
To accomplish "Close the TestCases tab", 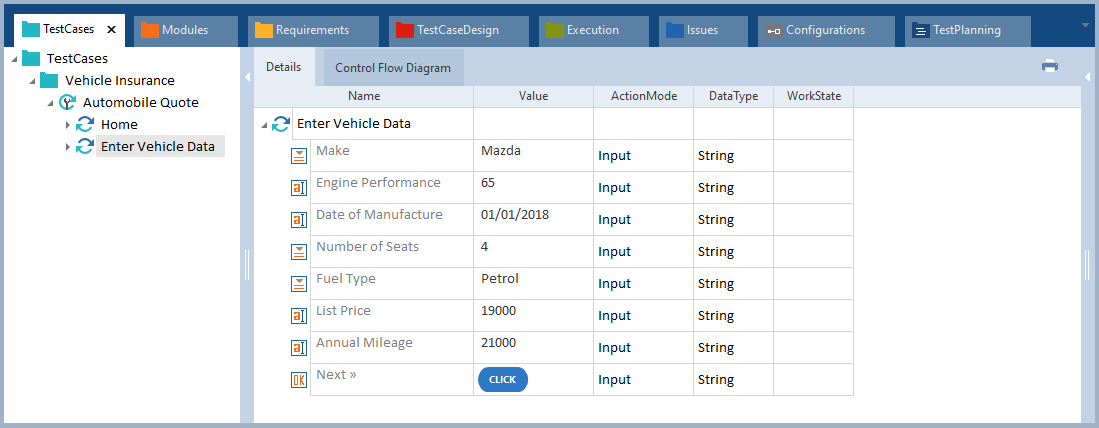I will pos(111,30).
